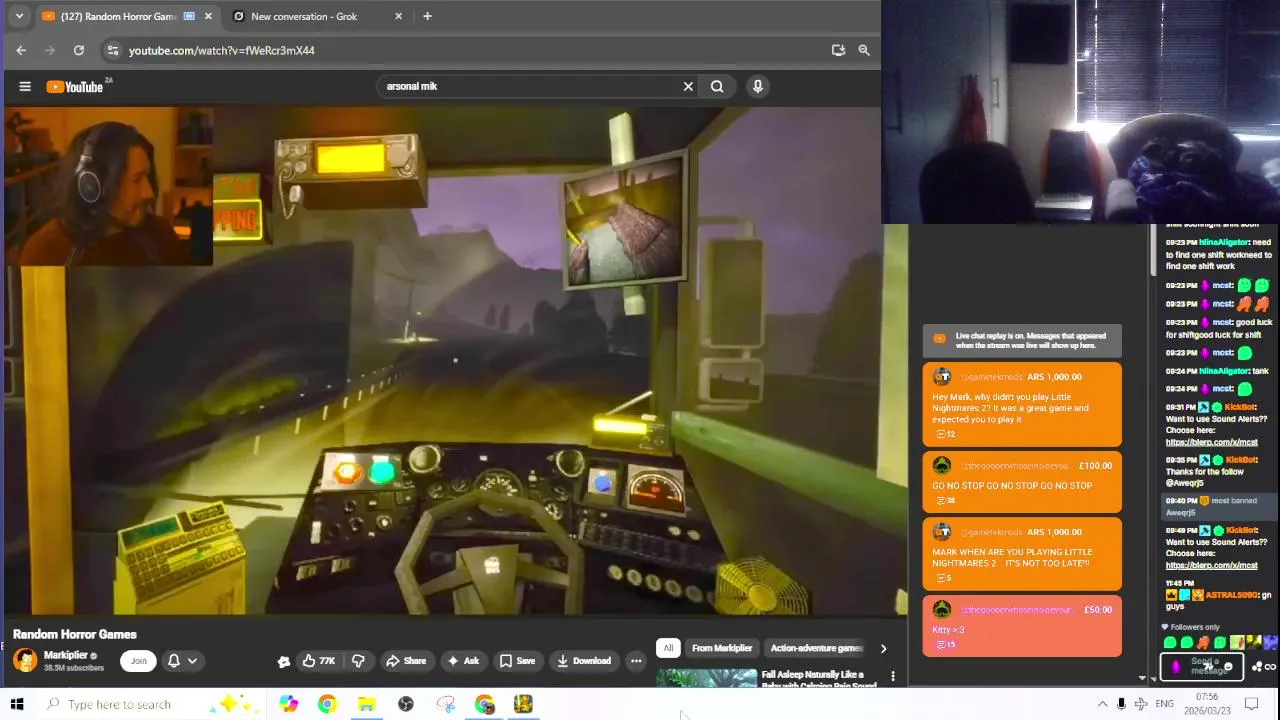Open the tab search dropdown arrow
Image resolution: width=1280 pixels, height=720 pixels.
point(19,16)
